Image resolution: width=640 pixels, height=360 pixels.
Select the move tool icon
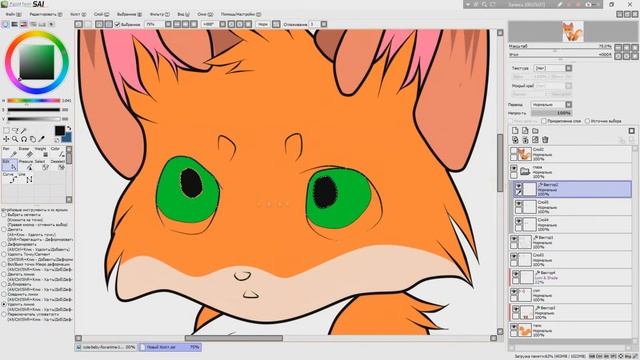6,139
